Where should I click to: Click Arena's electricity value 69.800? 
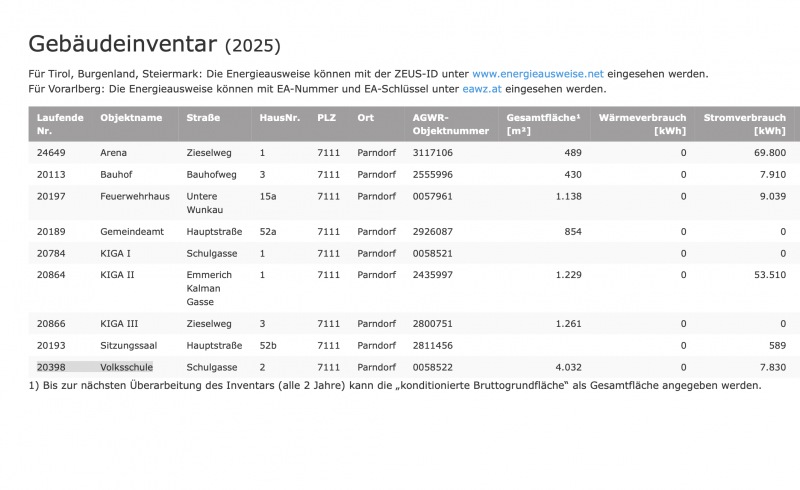769,153
